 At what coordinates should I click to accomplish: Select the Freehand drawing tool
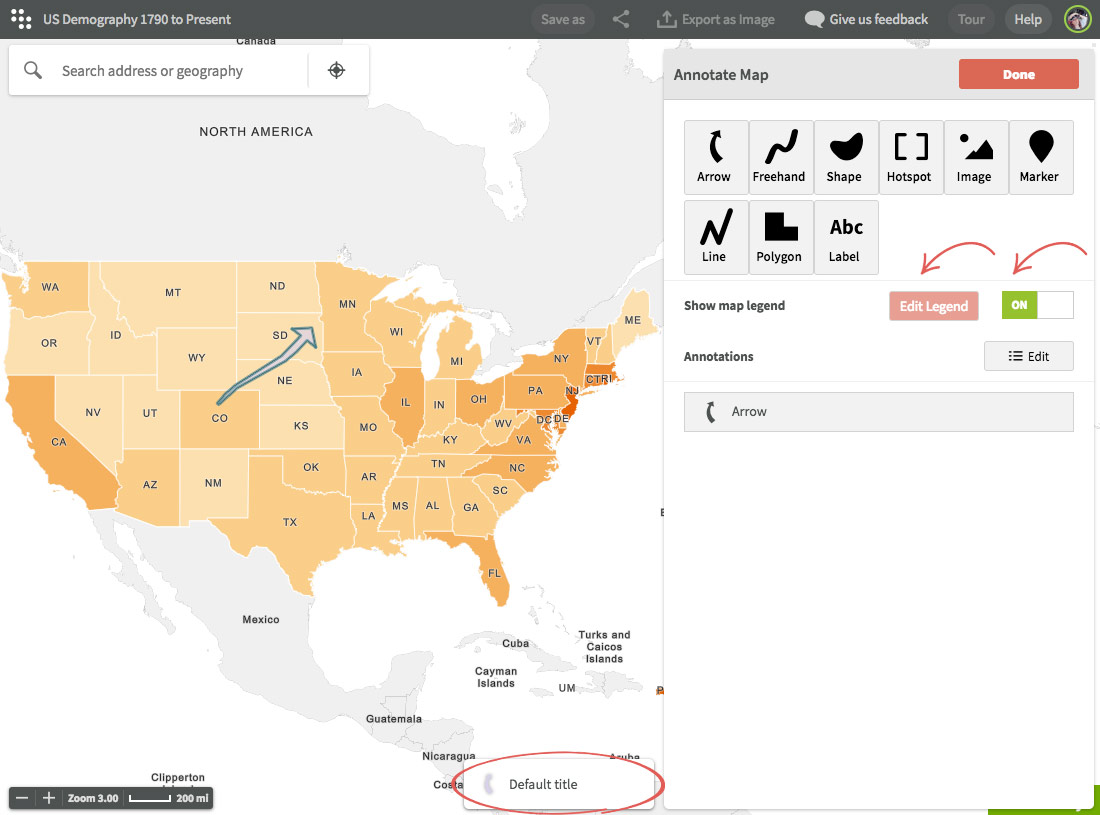pyautogui.click(x=781, y=157)
